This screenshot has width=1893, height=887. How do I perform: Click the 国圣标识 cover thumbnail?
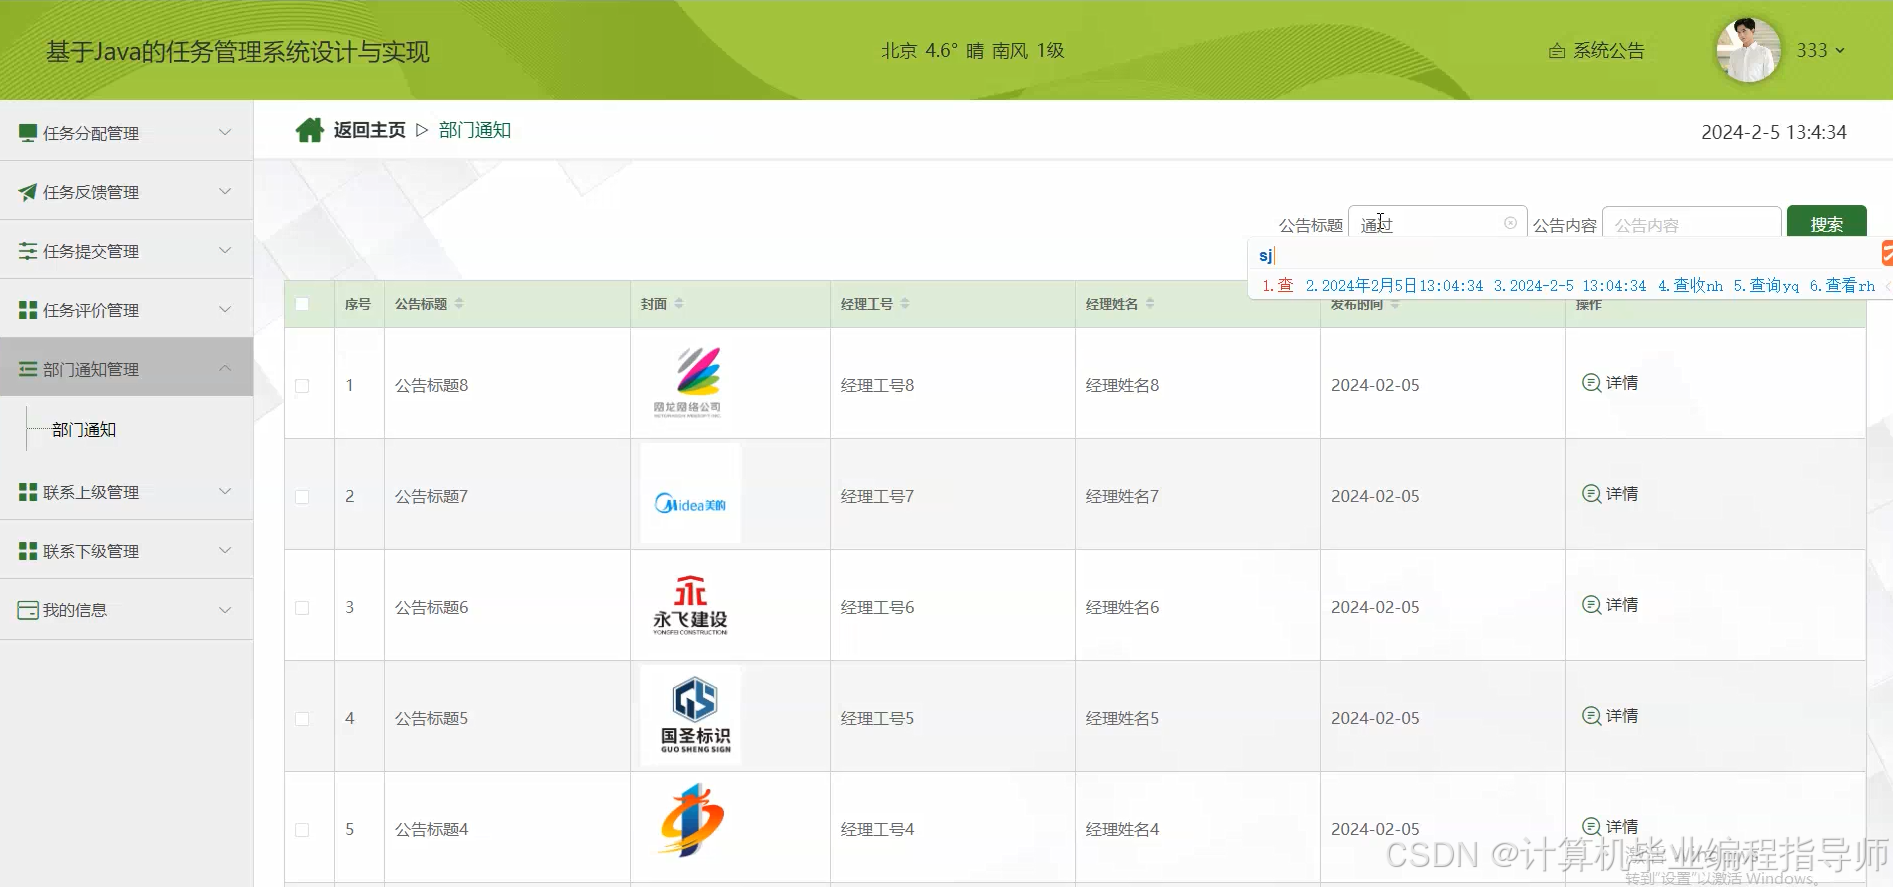tap(691, 716)
